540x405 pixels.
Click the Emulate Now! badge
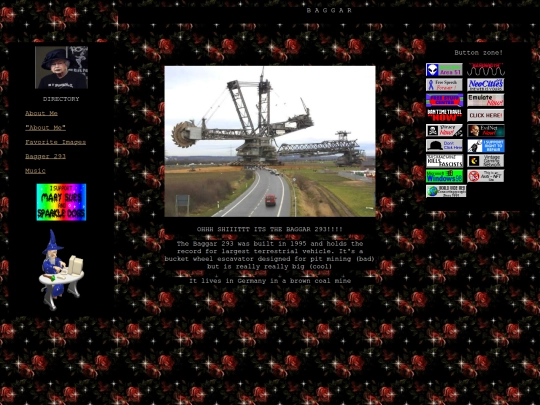pos(486,100)
